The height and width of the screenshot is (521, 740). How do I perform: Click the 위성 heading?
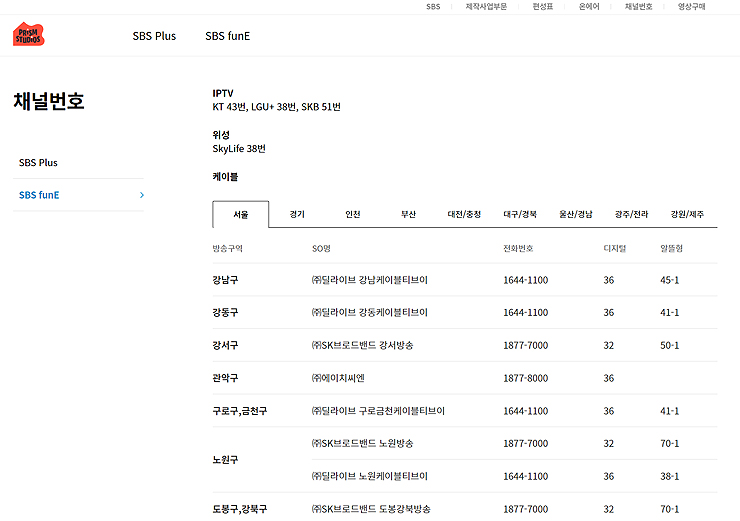pos(221,135)
